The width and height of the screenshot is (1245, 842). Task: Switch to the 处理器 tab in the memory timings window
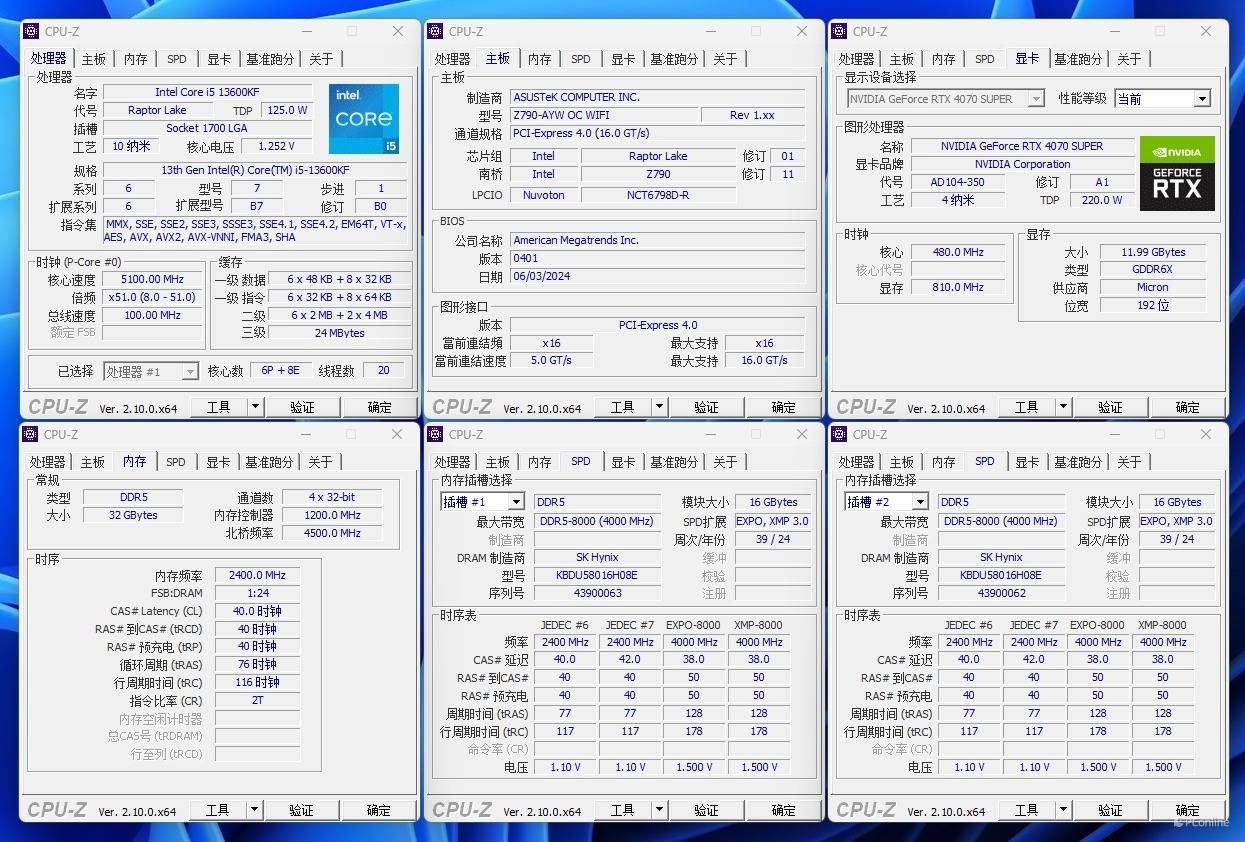click(x=47, y=462)
